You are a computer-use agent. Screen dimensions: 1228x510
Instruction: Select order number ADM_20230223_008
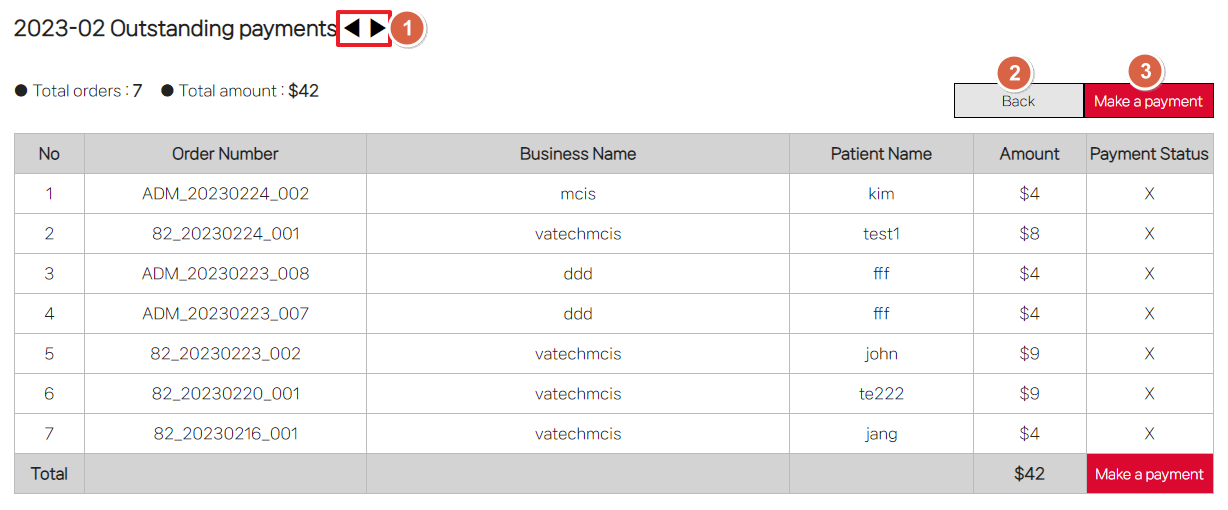click(225, 274)
